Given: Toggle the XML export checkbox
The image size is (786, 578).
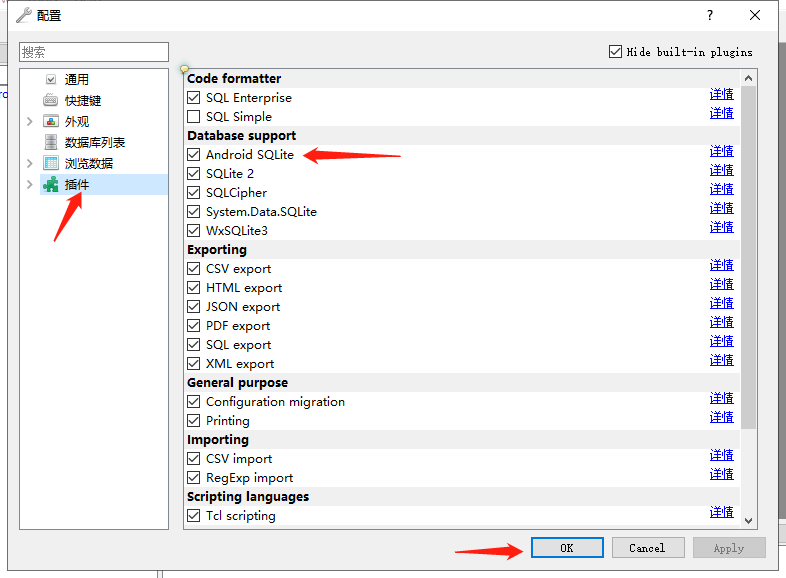Looking at the screenshot, I should tap(193, 363).
